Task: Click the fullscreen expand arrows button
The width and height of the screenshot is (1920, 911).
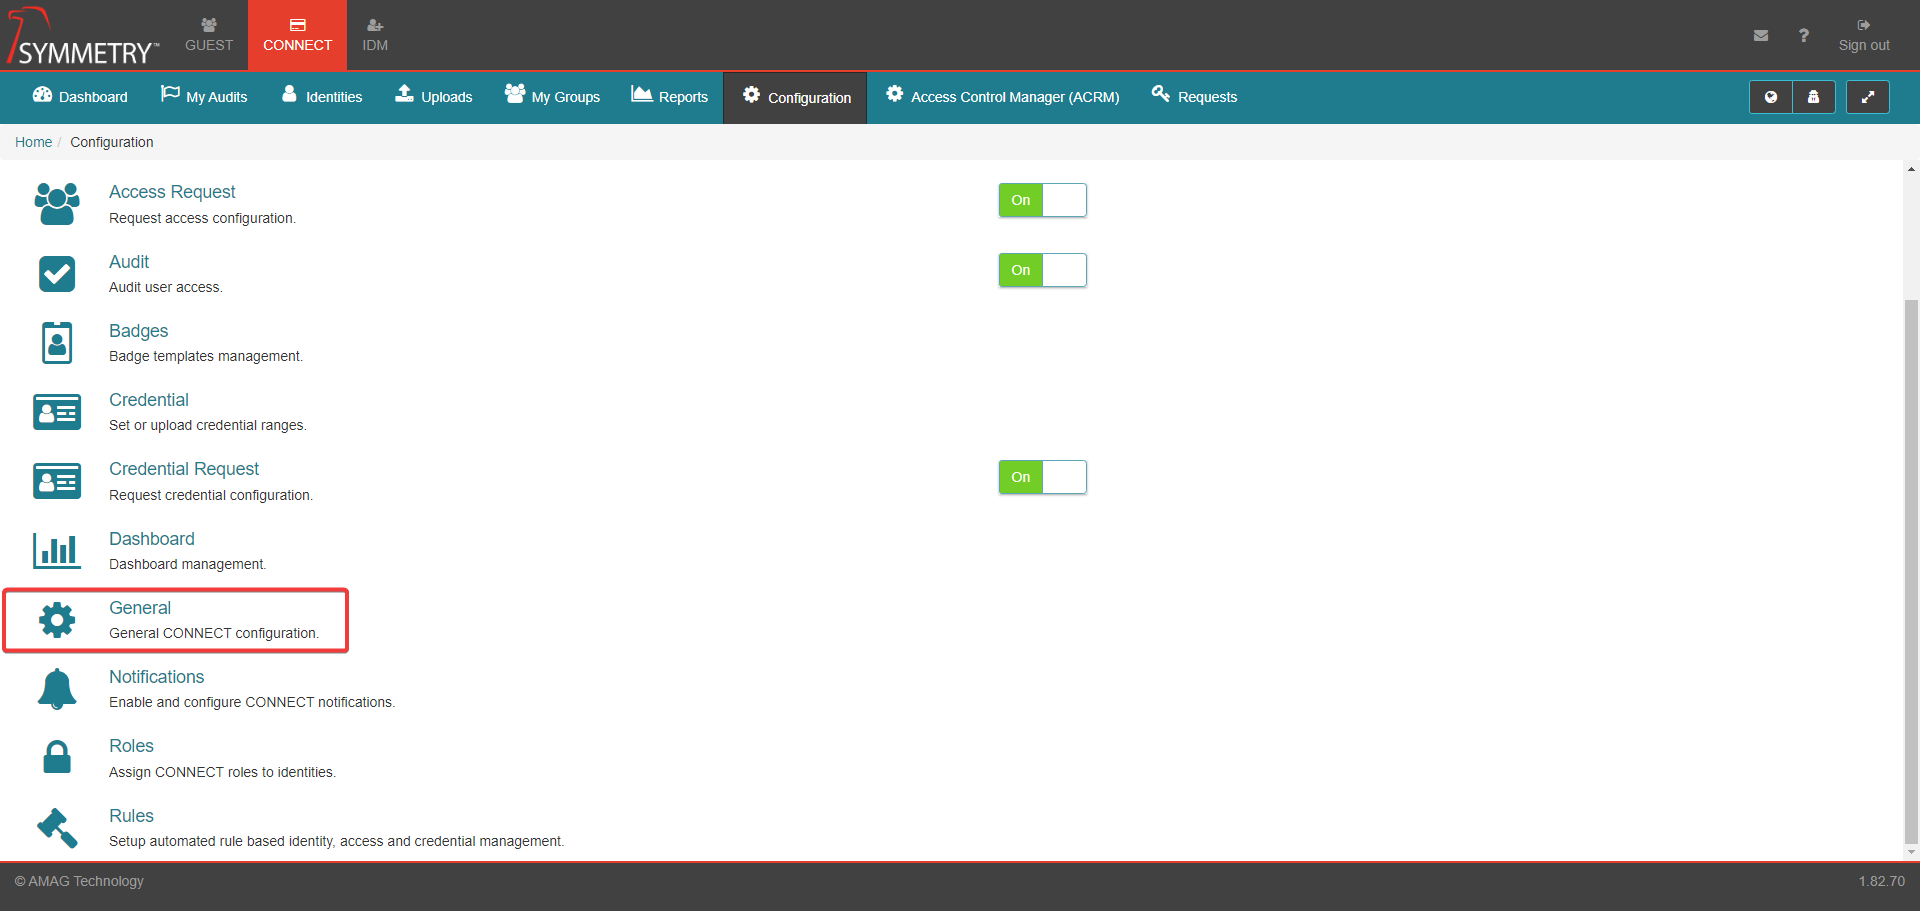Action: [1867, 97]
